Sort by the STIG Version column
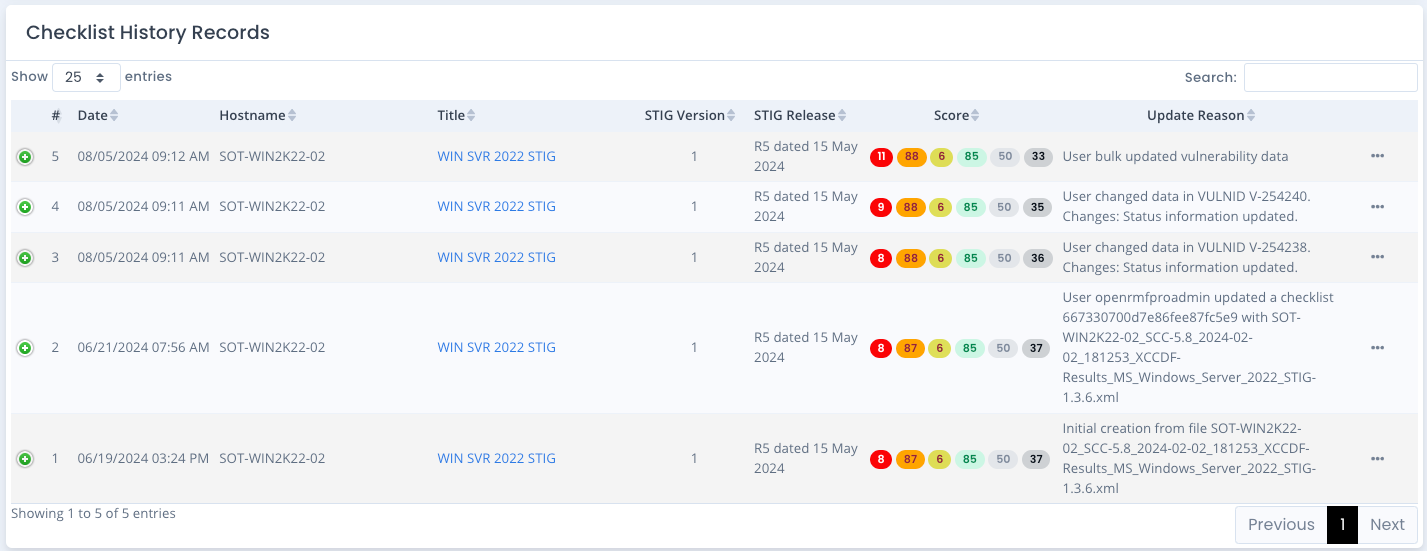The height and width of the screenshot is (551, 1427). (x=690, y=115)
